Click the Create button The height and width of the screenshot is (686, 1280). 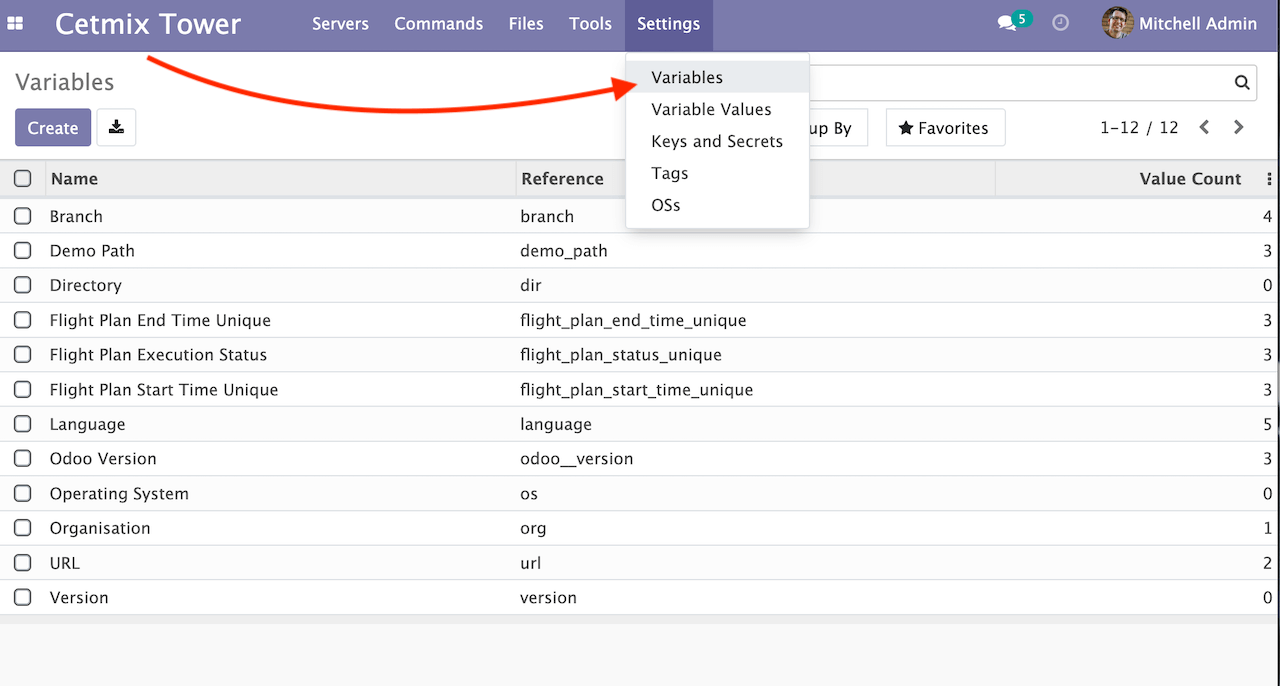52,127
